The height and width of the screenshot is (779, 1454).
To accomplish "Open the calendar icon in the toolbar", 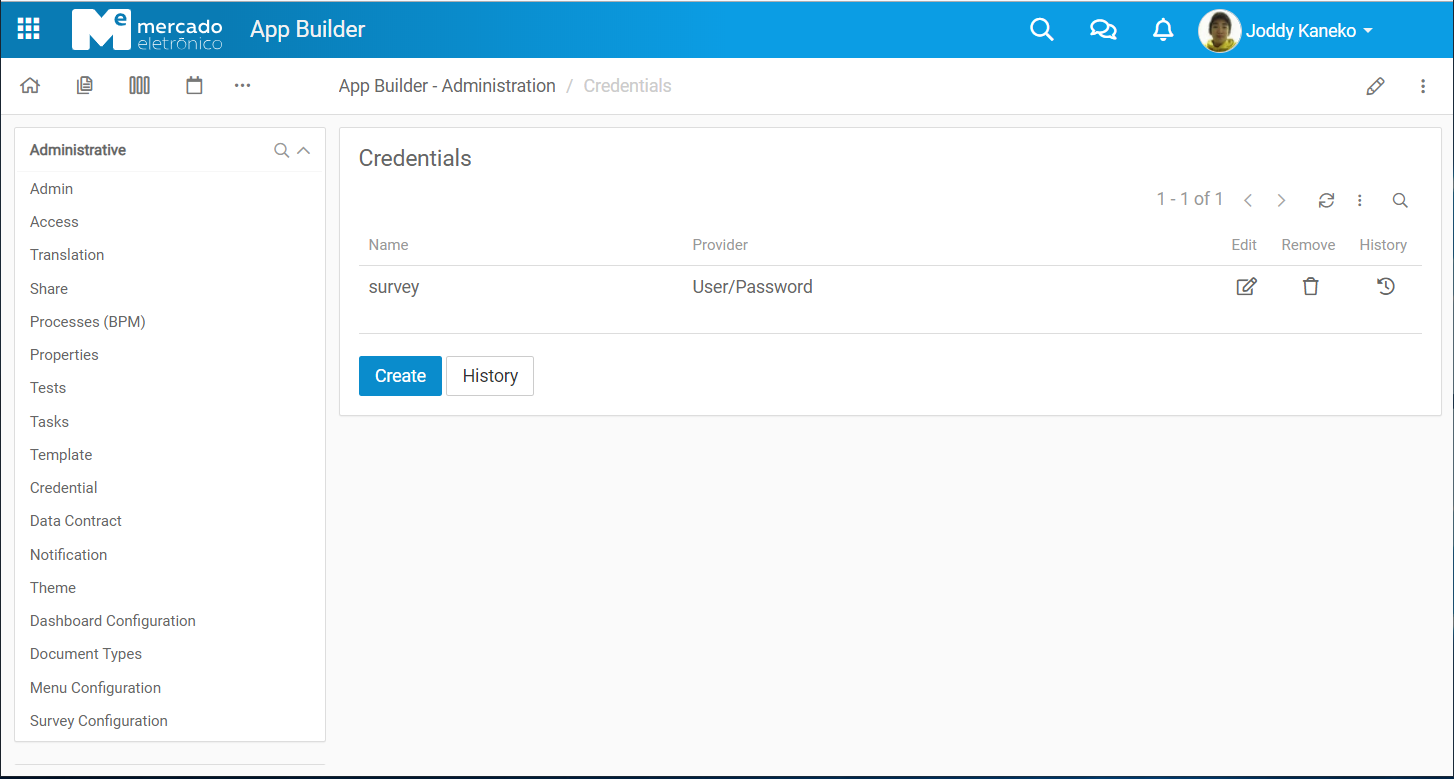I will coord(194,86).
